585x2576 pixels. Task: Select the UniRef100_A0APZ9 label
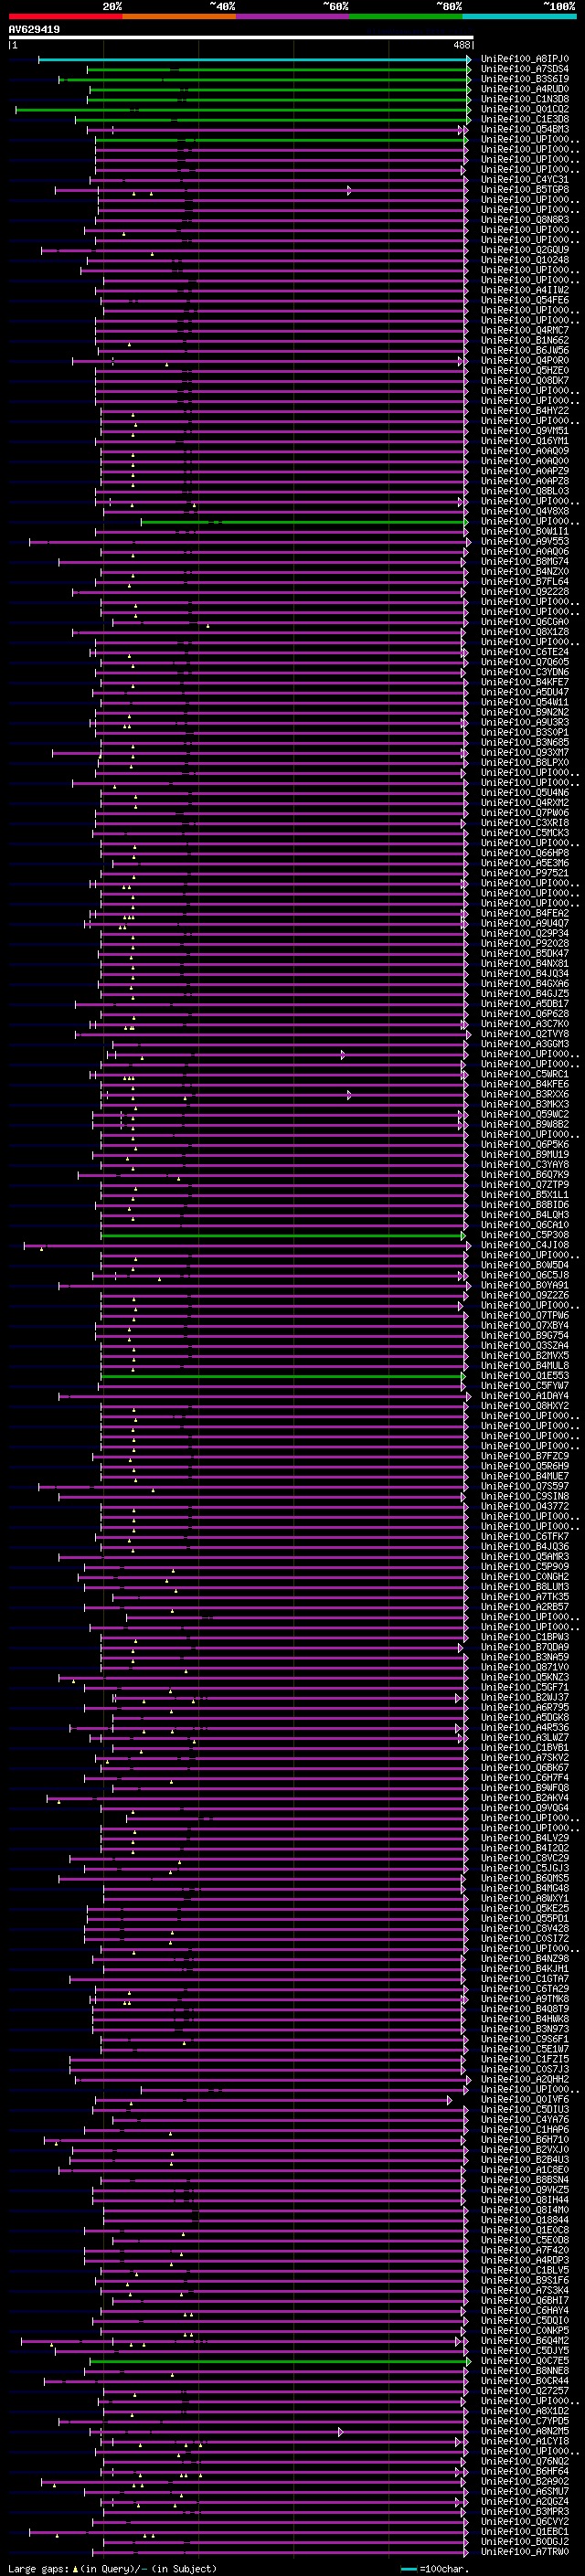[525, 471]
